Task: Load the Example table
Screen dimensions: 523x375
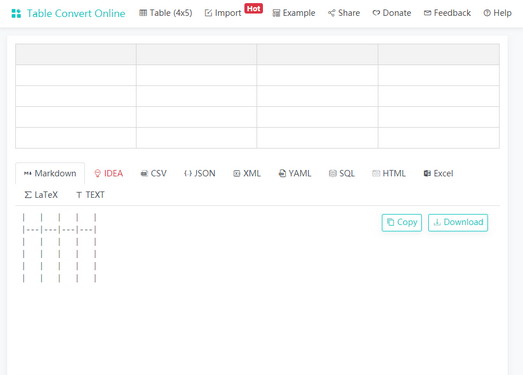Action: click(x=294, y=13)
